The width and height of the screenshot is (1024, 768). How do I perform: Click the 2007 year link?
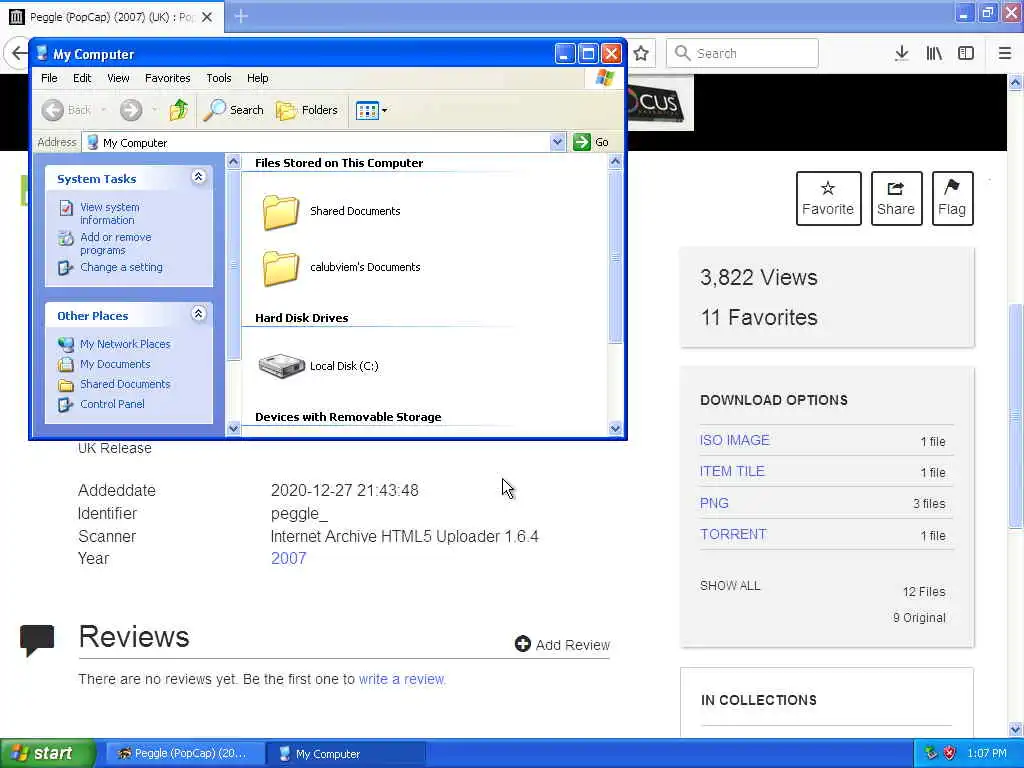pyautogui.click(x=289, y=559)
